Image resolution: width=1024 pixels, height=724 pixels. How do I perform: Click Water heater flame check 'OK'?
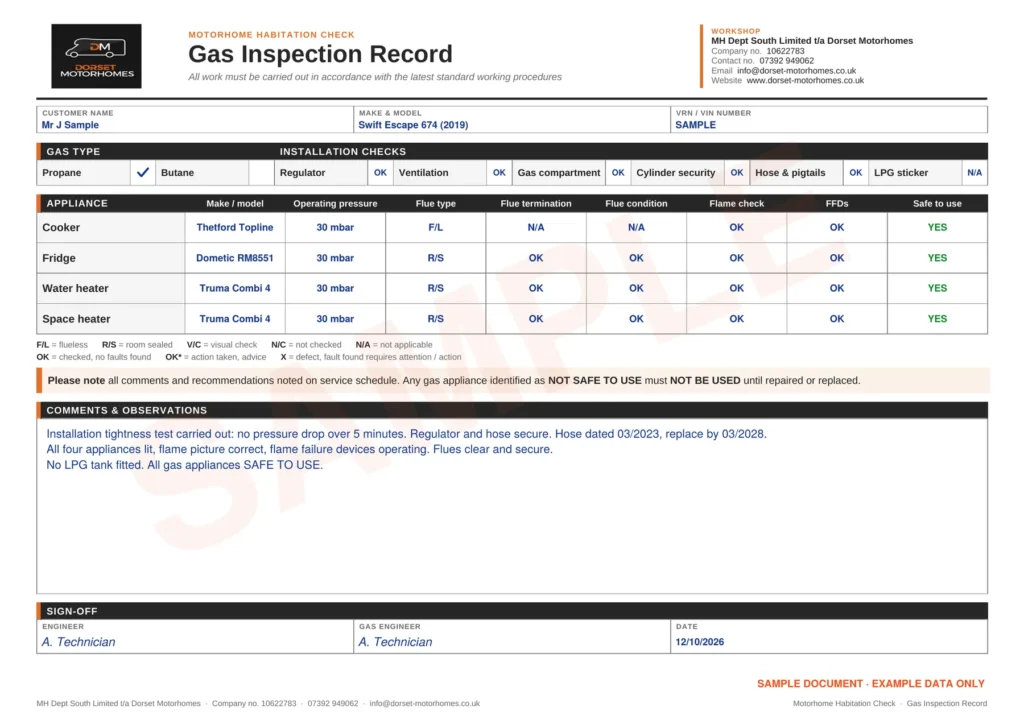(x=737, y=288)
